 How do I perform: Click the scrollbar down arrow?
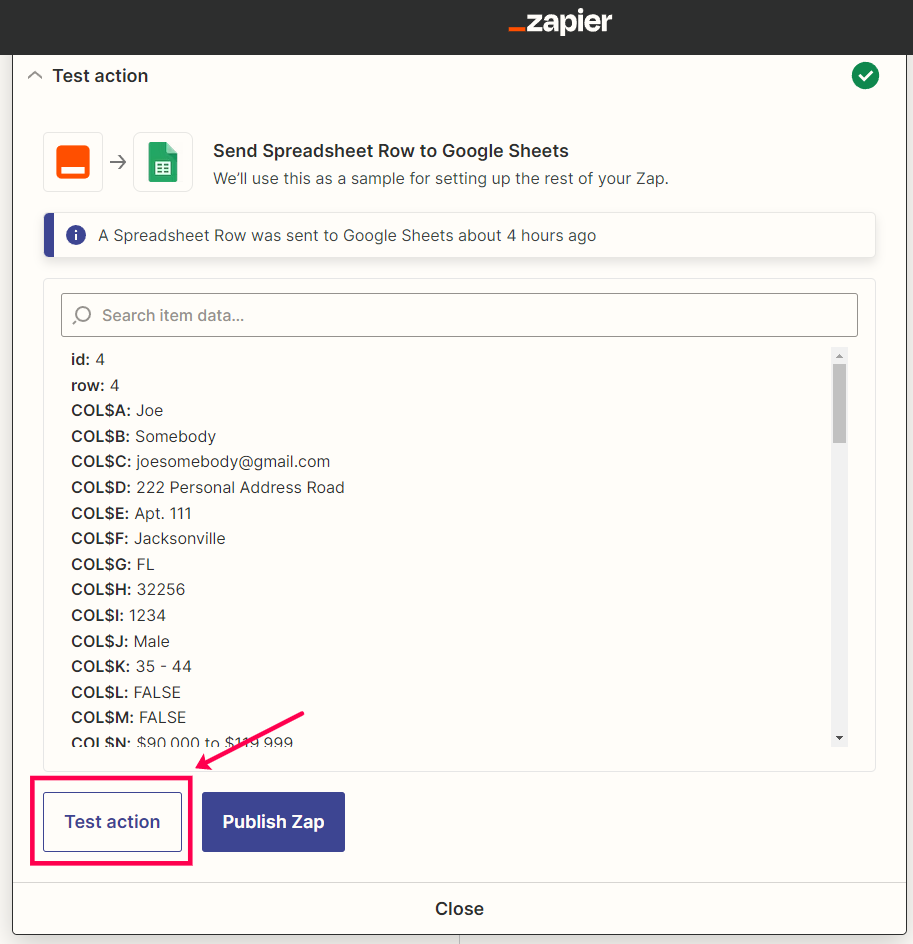tap(839, 738)
